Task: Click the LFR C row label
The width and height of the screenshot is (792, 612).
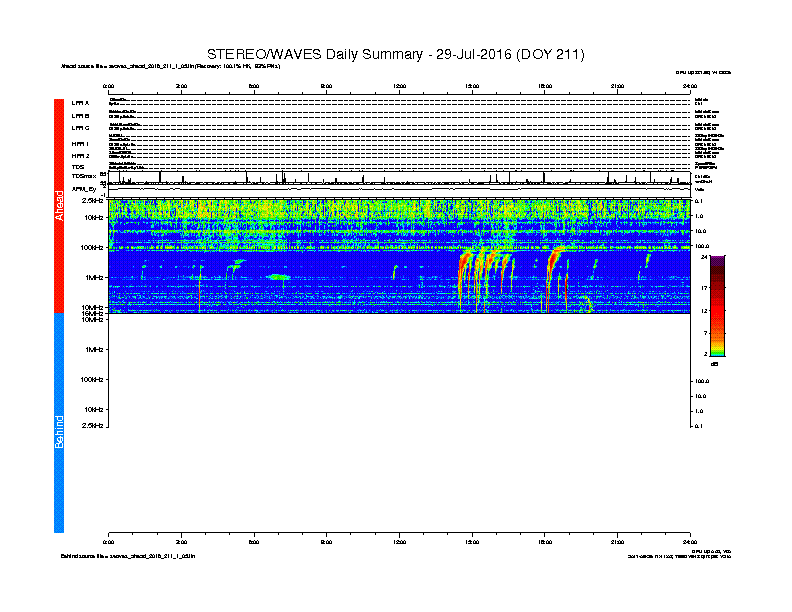Action: point(80,128)
